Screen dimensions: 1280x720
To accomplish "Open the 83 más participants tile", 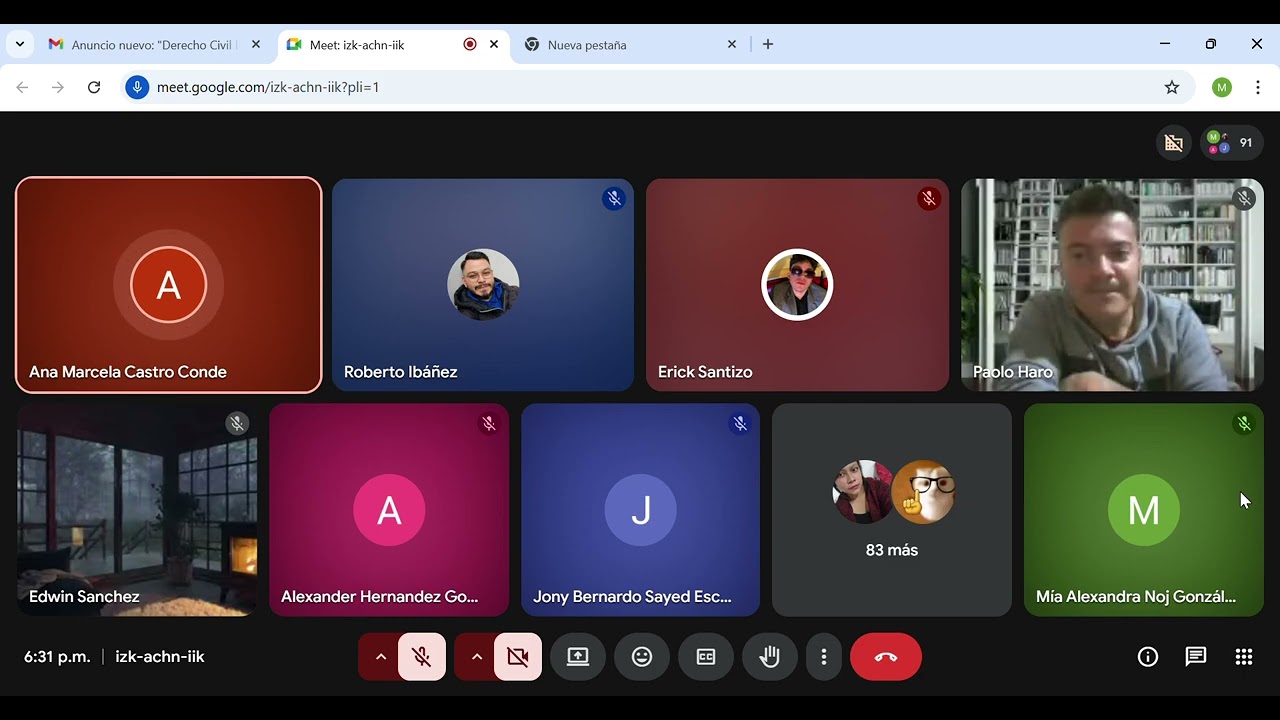I will 892,510.
